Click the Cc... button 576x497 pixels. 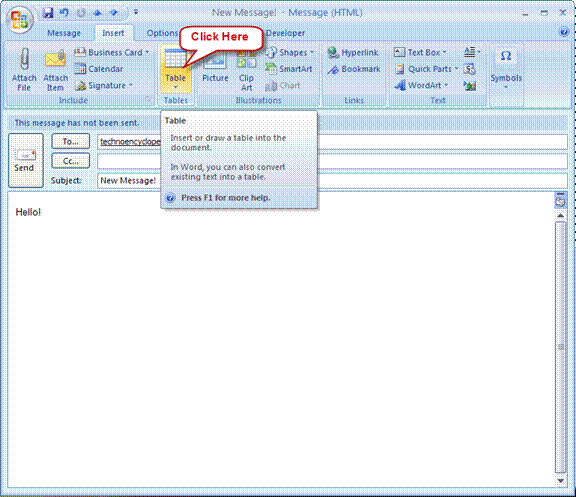pos(71,161)
